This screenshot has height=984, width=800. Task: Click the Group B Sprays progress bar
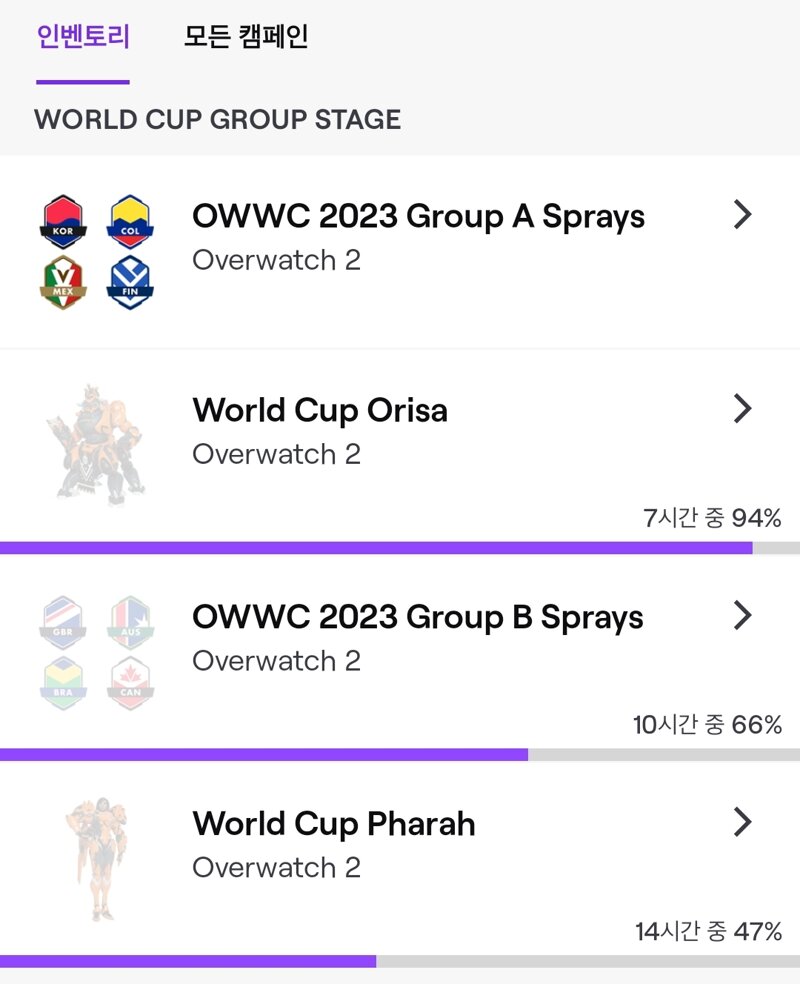coord(400,754)
